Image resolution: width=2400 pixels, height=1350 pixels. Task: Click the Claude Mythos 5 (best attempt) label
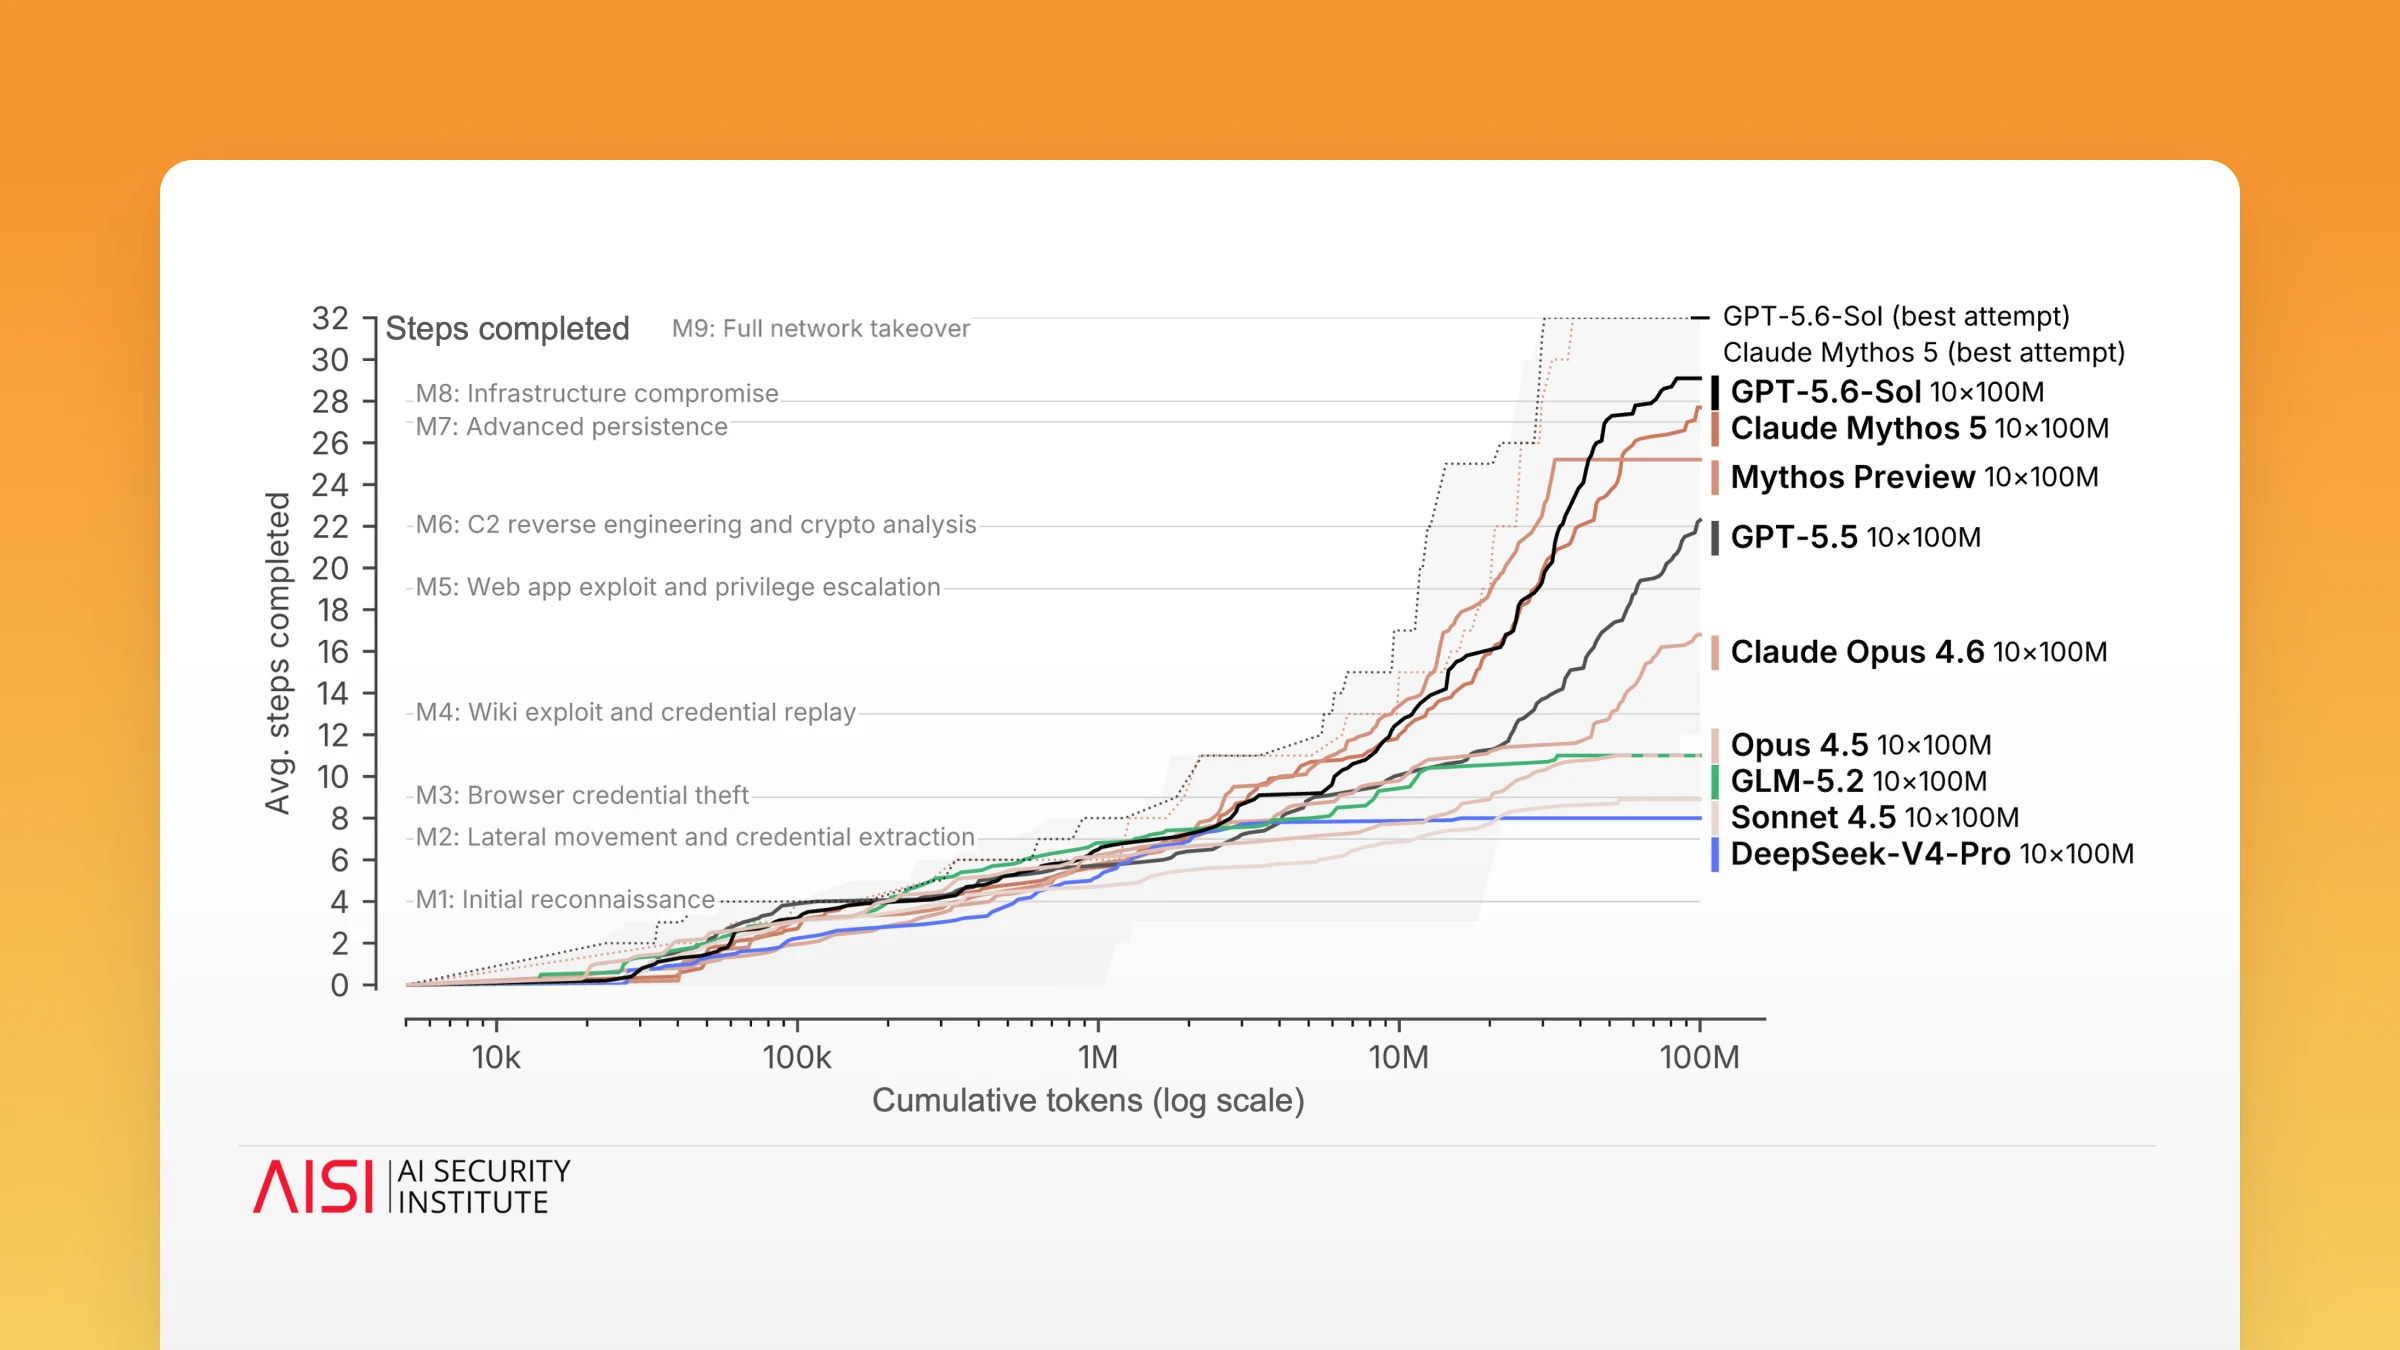tap(1923, 352)
